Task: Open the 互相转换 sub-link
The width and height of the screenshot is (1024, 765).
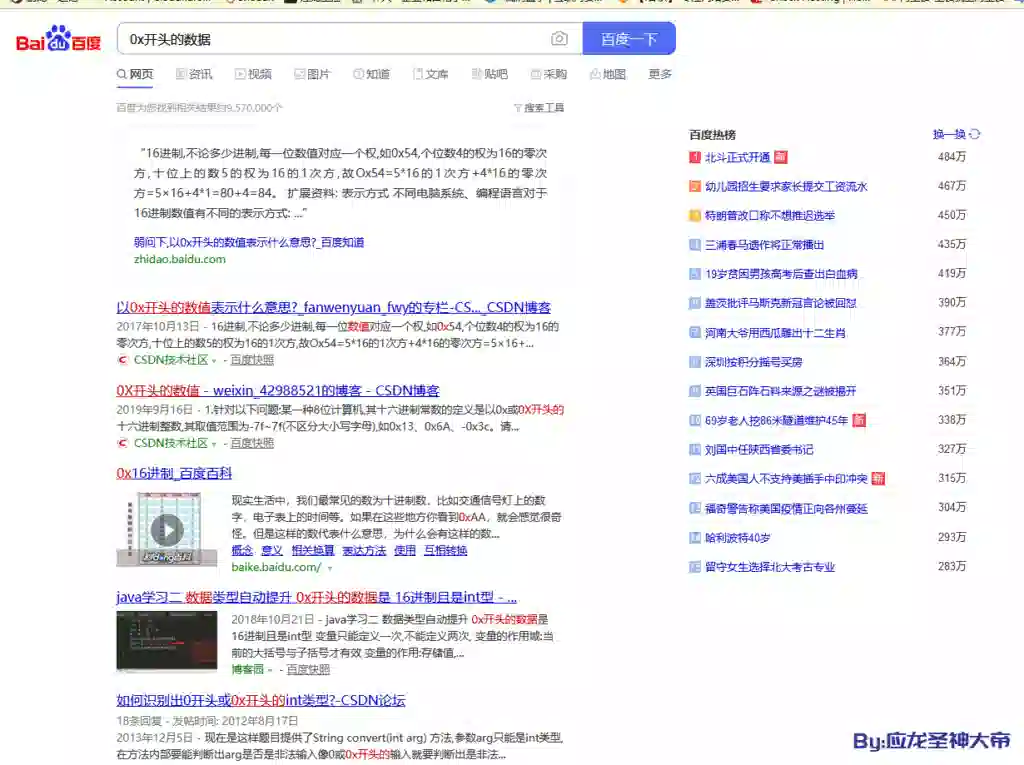Action: pyautogui.click(x=445, y=551)
